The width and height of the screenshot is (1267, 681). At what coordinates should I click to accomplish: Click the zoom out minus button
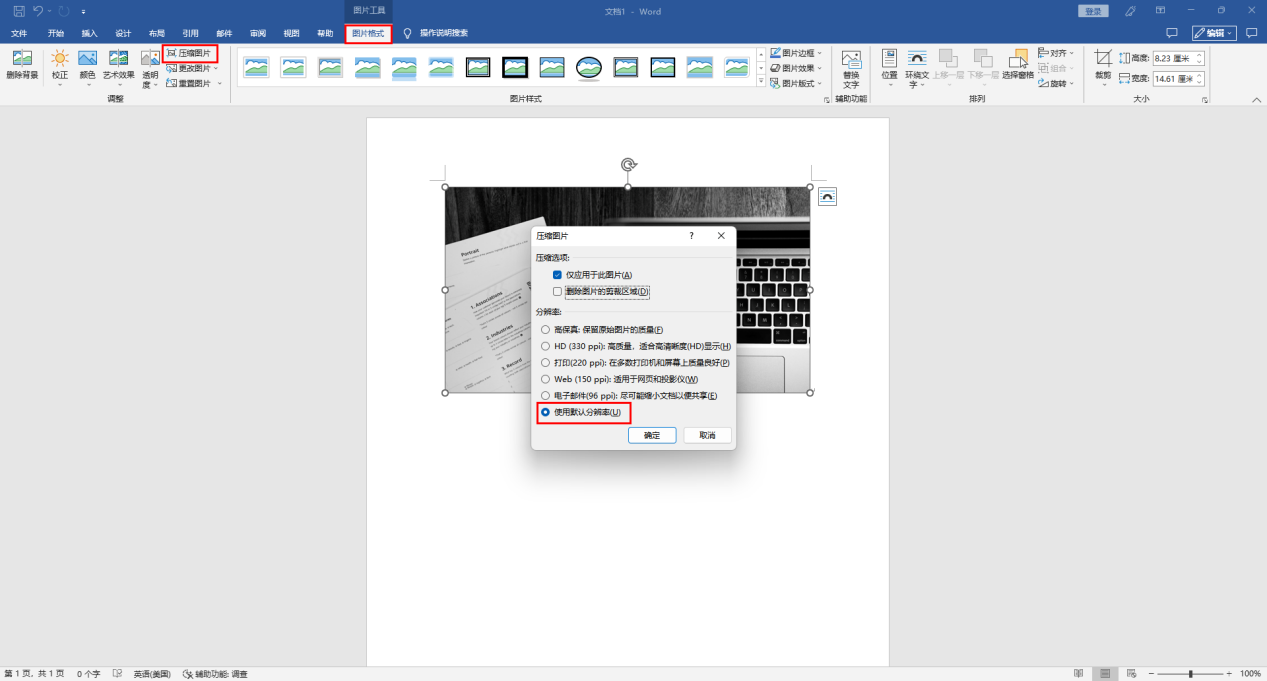pyautogui.click(x=1151, y=674)
